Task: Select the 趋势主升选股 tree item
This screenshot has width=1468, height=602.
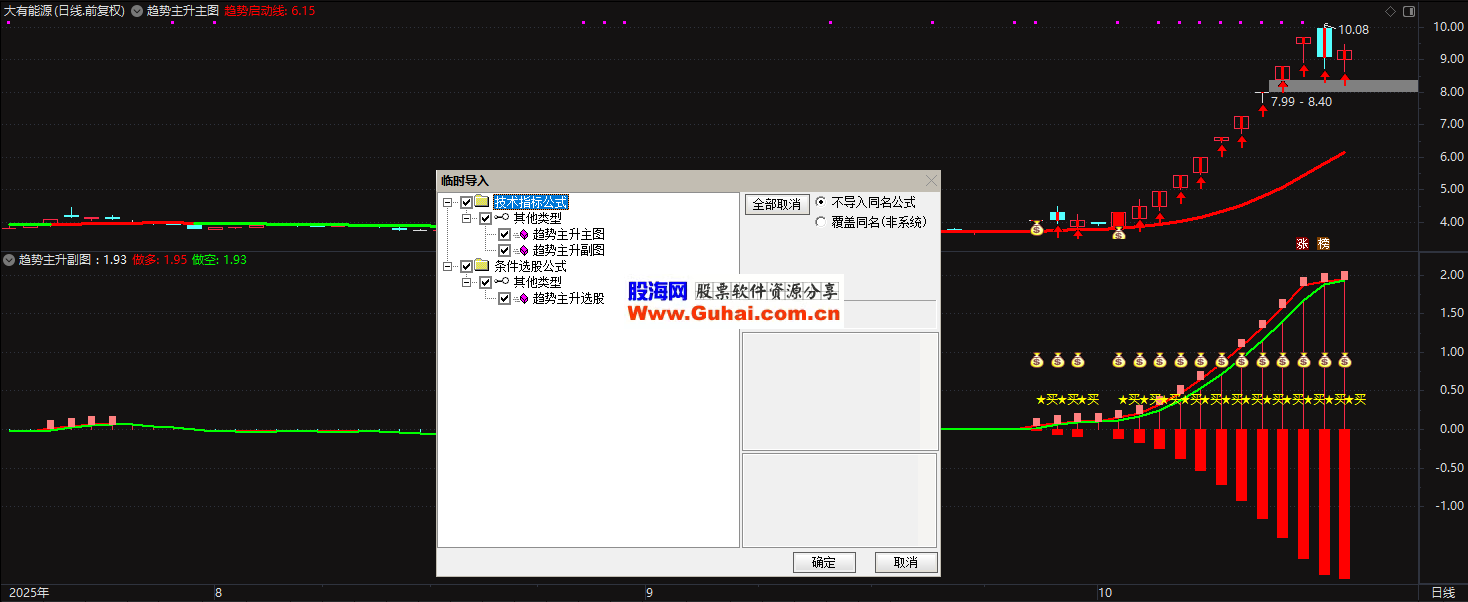Action: click(568, 298)
